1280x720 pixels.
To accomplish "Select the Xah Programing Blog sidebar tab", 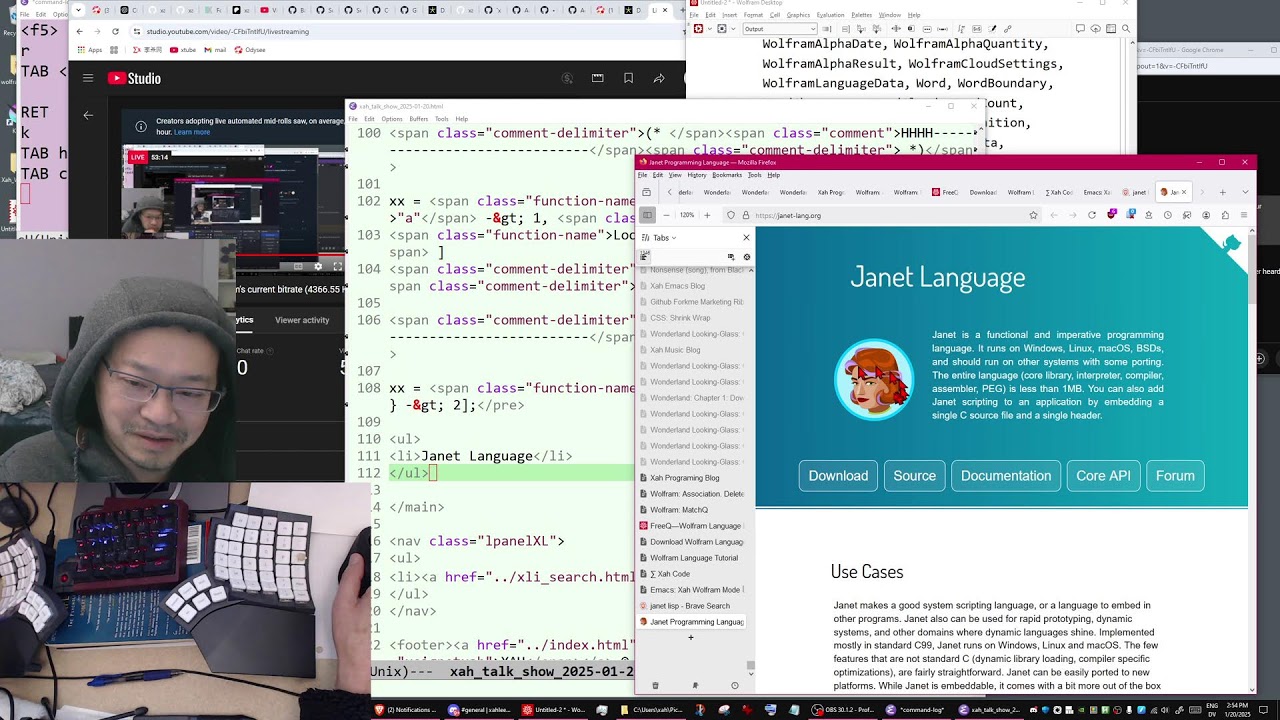I will click(x=684, y=478).
